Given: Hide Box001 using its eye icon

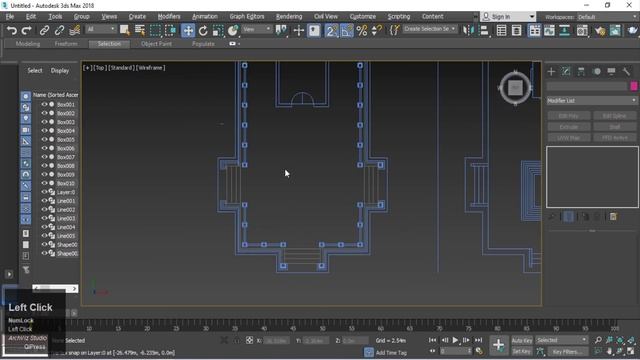Looking at the screenshot, I should [x=44, y=104].
